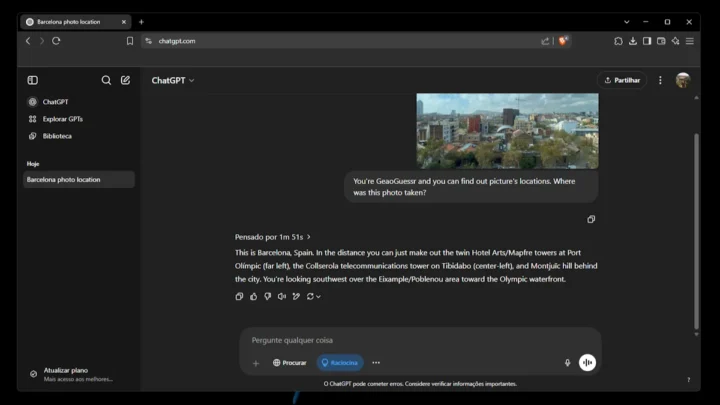720x405 pixels.
Task: Start a new chat with the compose icon
Action: [x=125, y=80]
